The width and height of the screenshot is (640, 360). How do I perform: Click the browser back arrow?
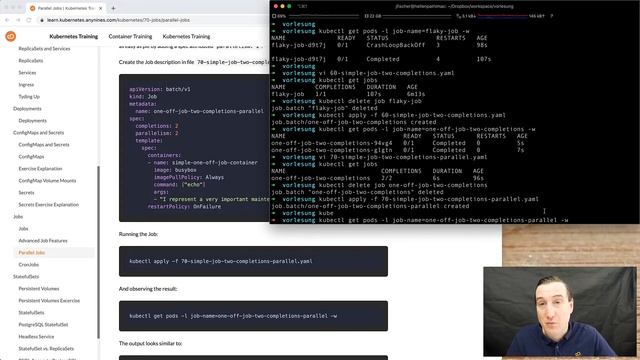(7, 20)
